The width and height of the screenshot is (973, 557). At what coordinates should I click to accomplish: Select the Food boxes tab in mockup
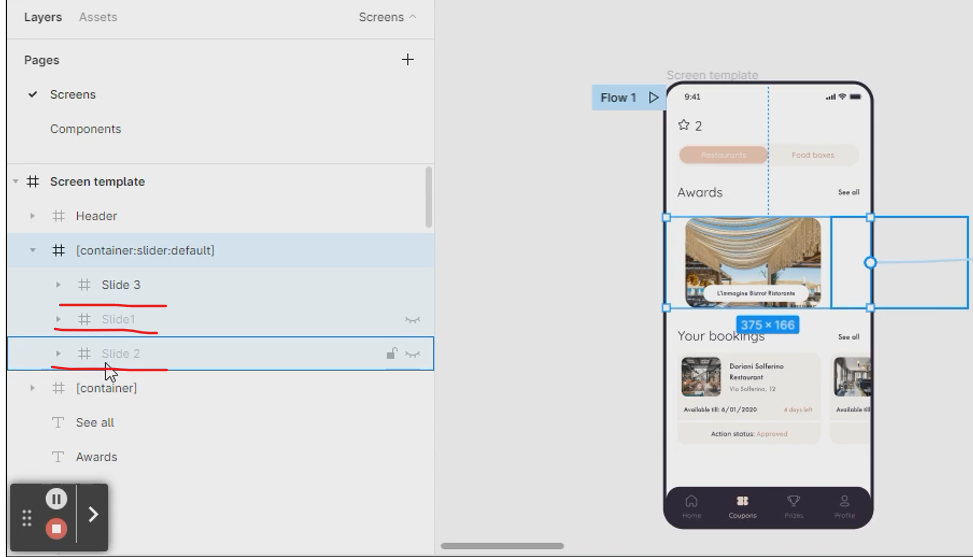(813, 155)
